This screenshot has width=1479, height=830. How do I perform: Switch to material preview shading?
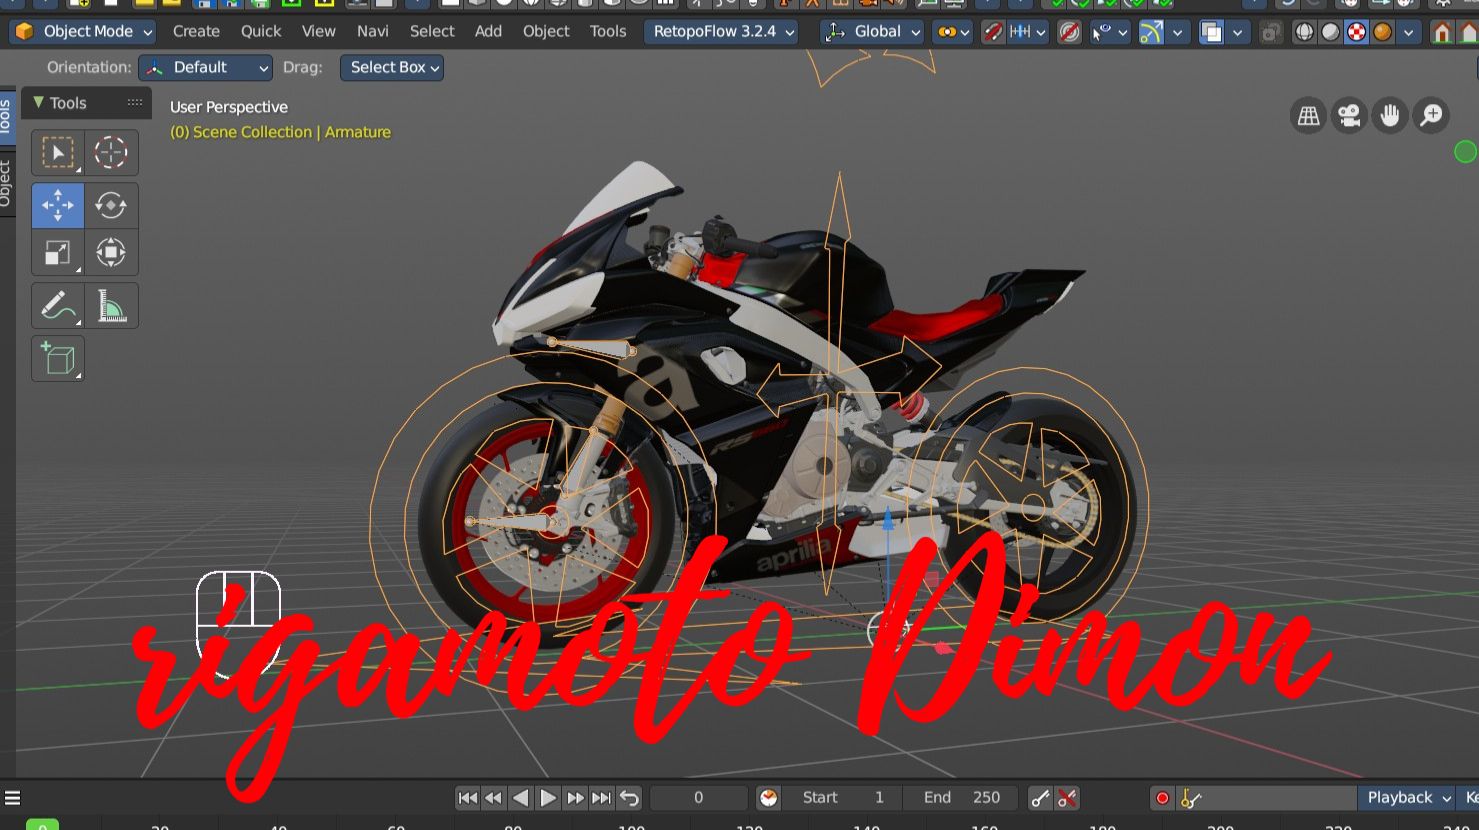tap(1357, 32)
